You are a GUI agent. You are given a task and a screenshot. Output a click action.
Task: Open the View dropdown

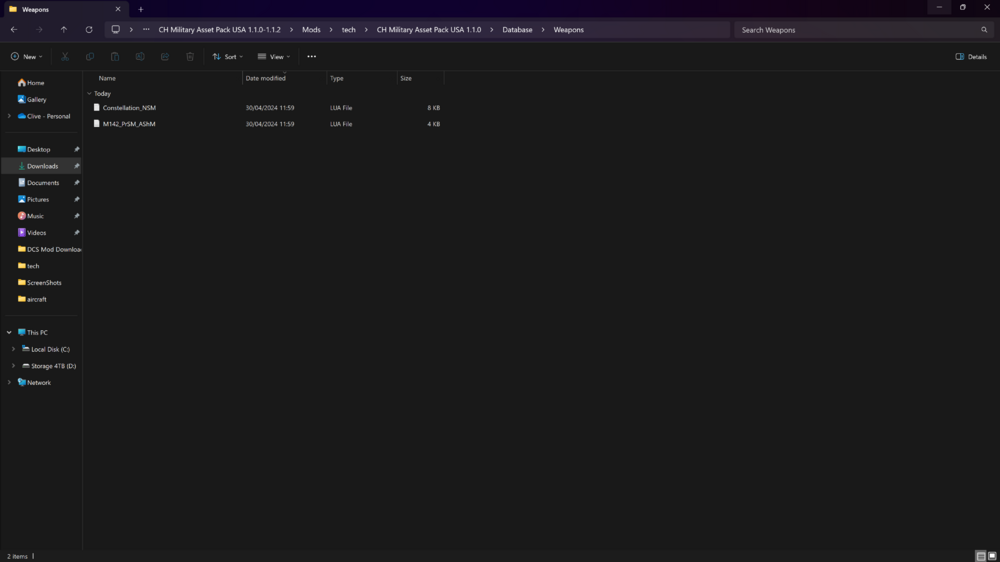pyautogui.click(x=274, y=57)
